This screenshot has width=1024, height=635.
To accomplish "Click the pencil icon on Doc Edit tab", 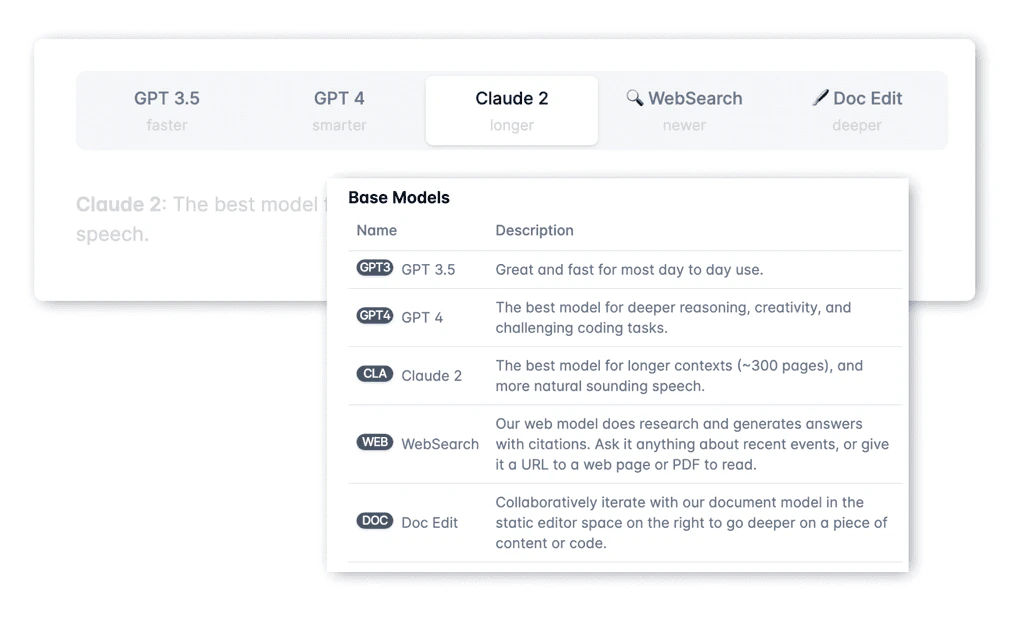I will (823, 98).
